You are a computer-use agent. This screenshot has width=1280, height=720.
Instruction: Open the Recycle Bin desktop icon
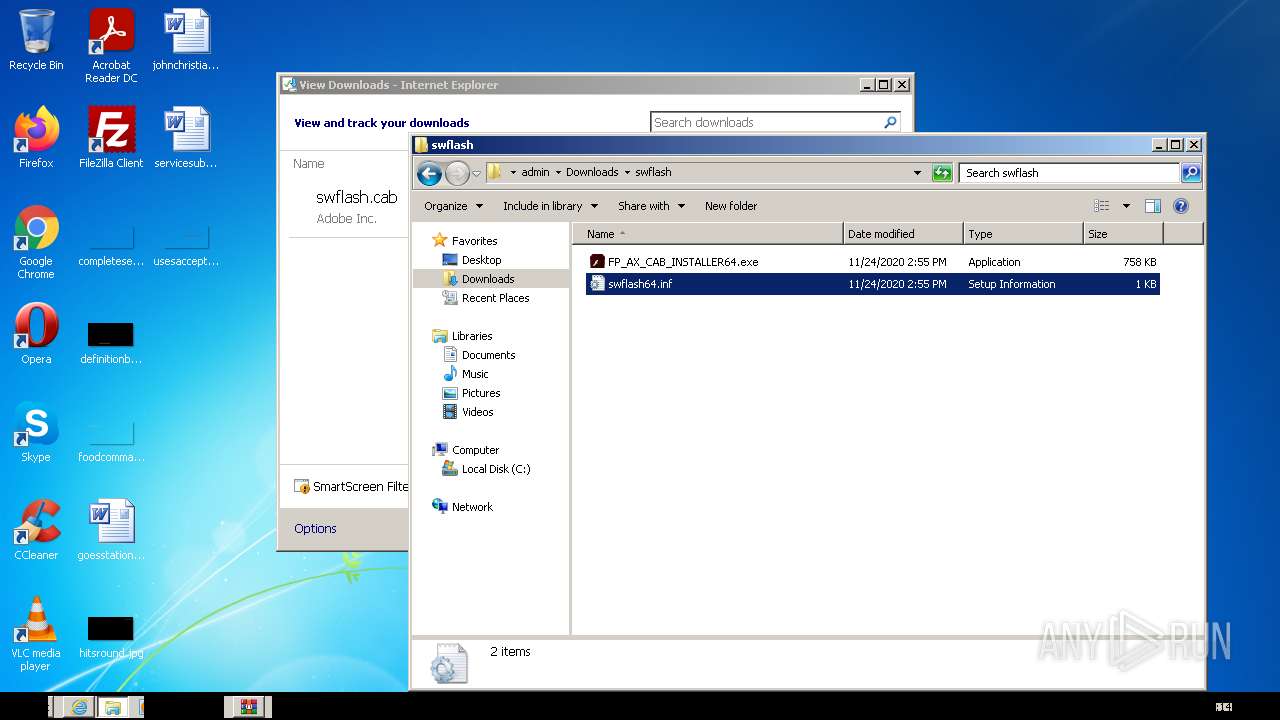click(x=36, y=40)
